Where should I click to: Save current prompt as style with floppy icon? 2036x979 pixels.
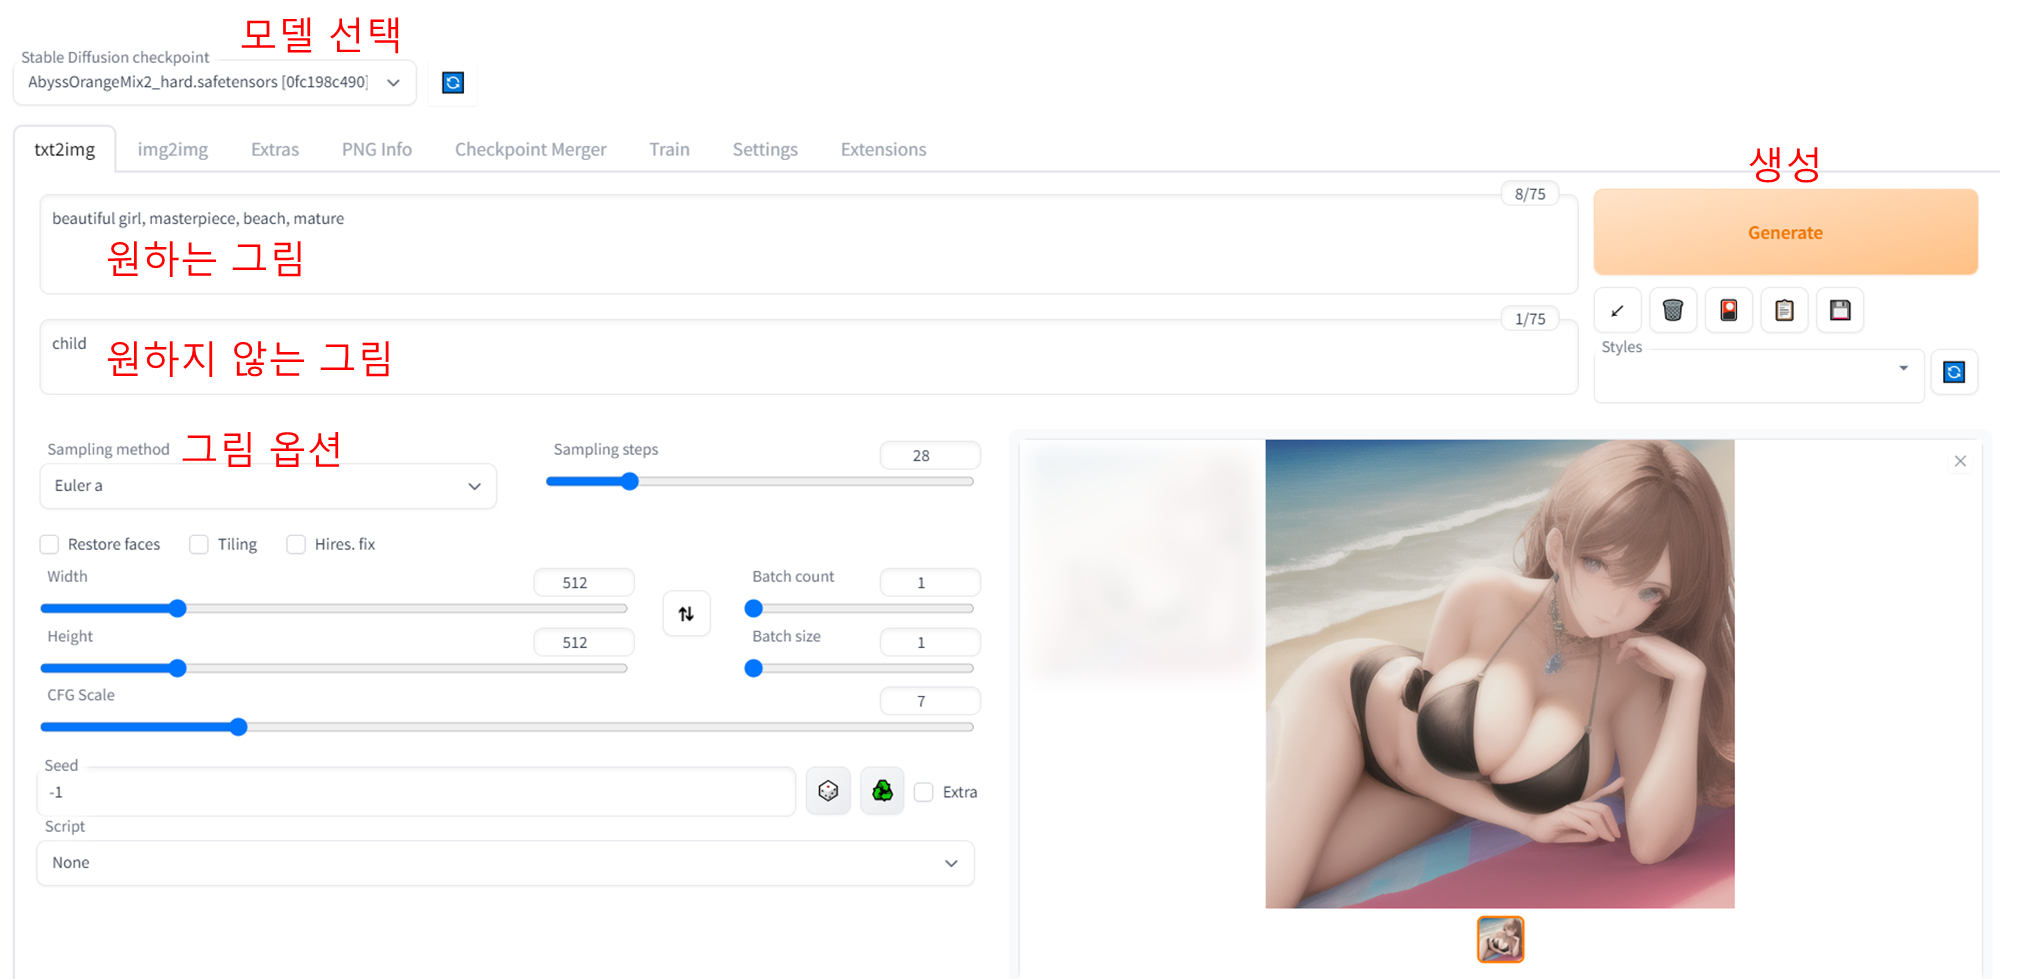[1840, 311]
